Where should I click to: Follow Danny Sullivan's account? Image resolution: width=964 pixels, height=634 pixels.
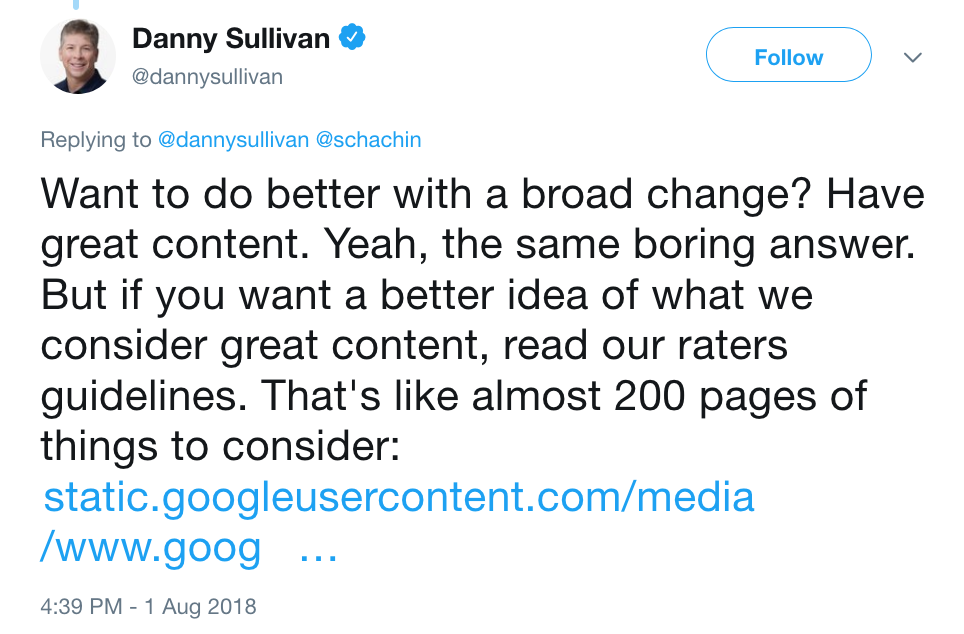[788, 58]
